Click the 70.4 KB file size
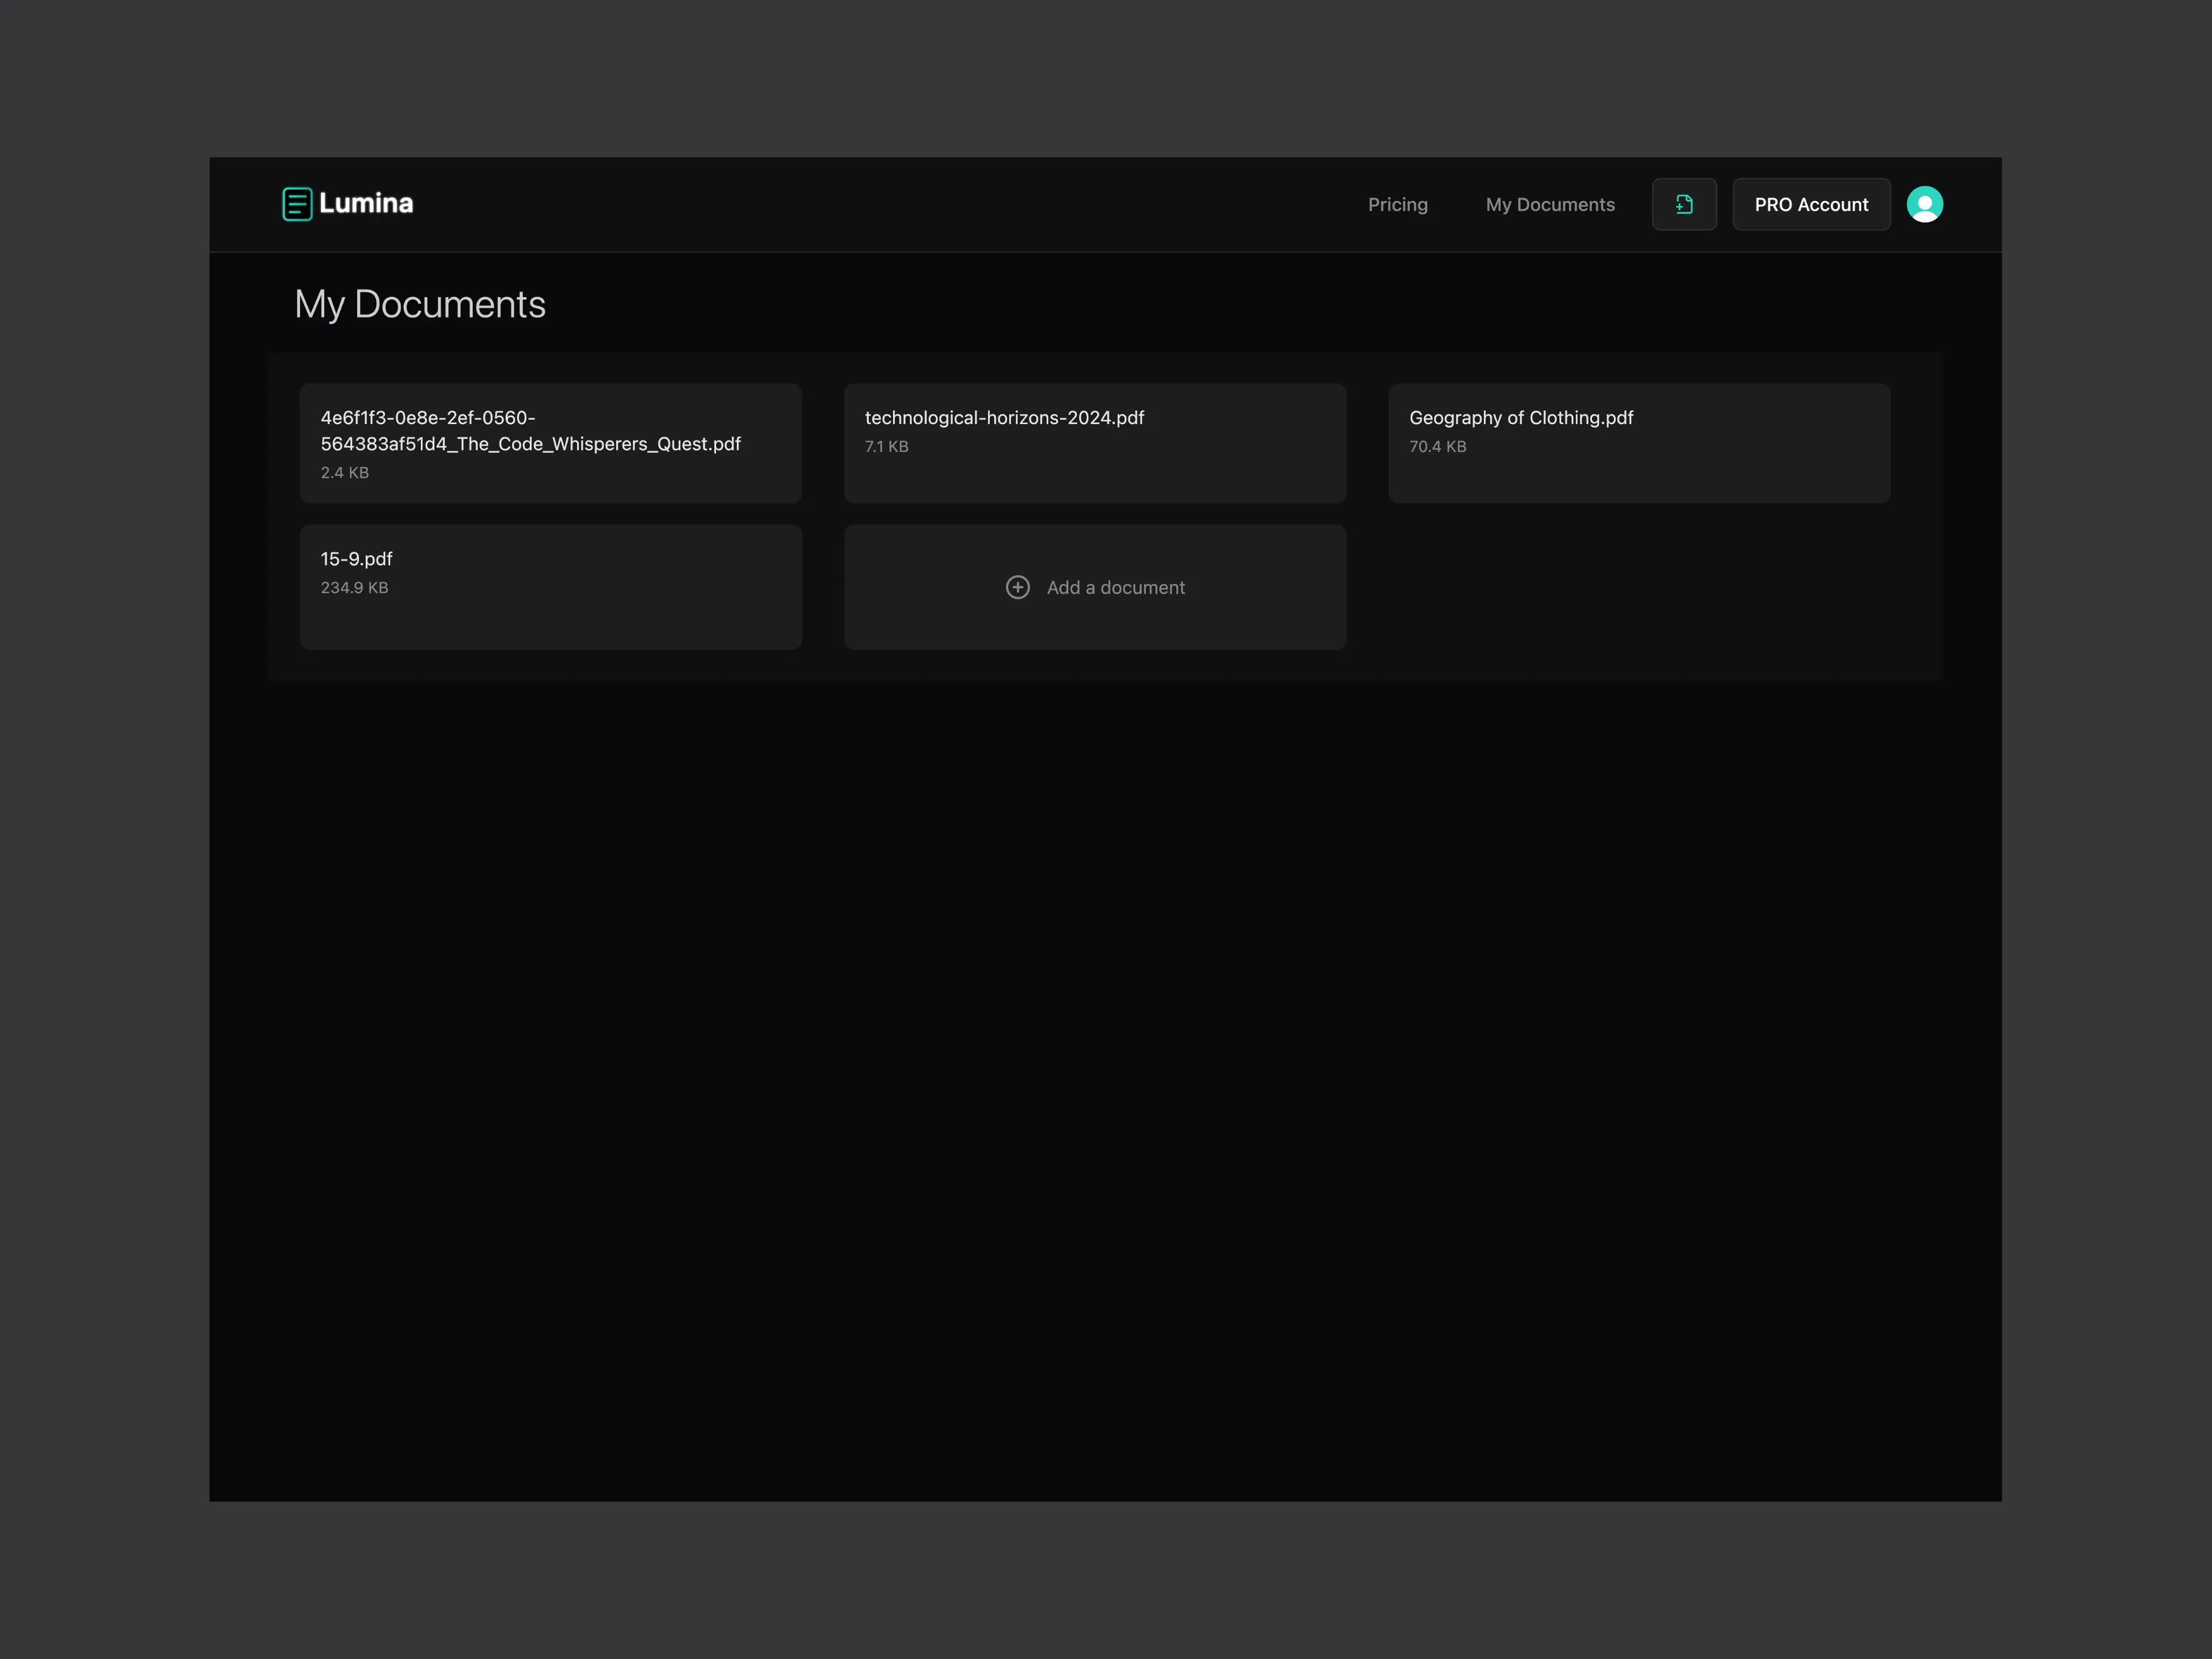 pos(1437,447)
